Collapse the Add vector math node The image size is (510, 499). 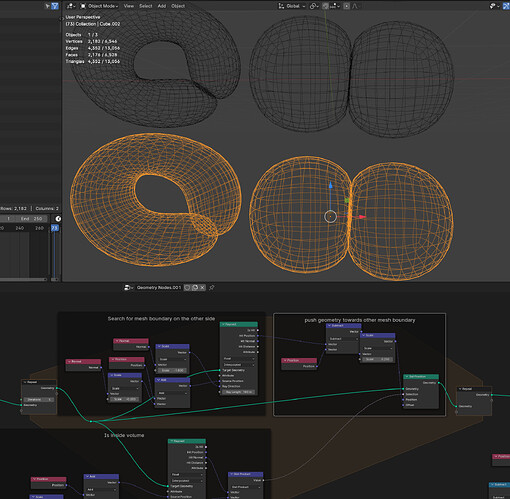point(158,380)
